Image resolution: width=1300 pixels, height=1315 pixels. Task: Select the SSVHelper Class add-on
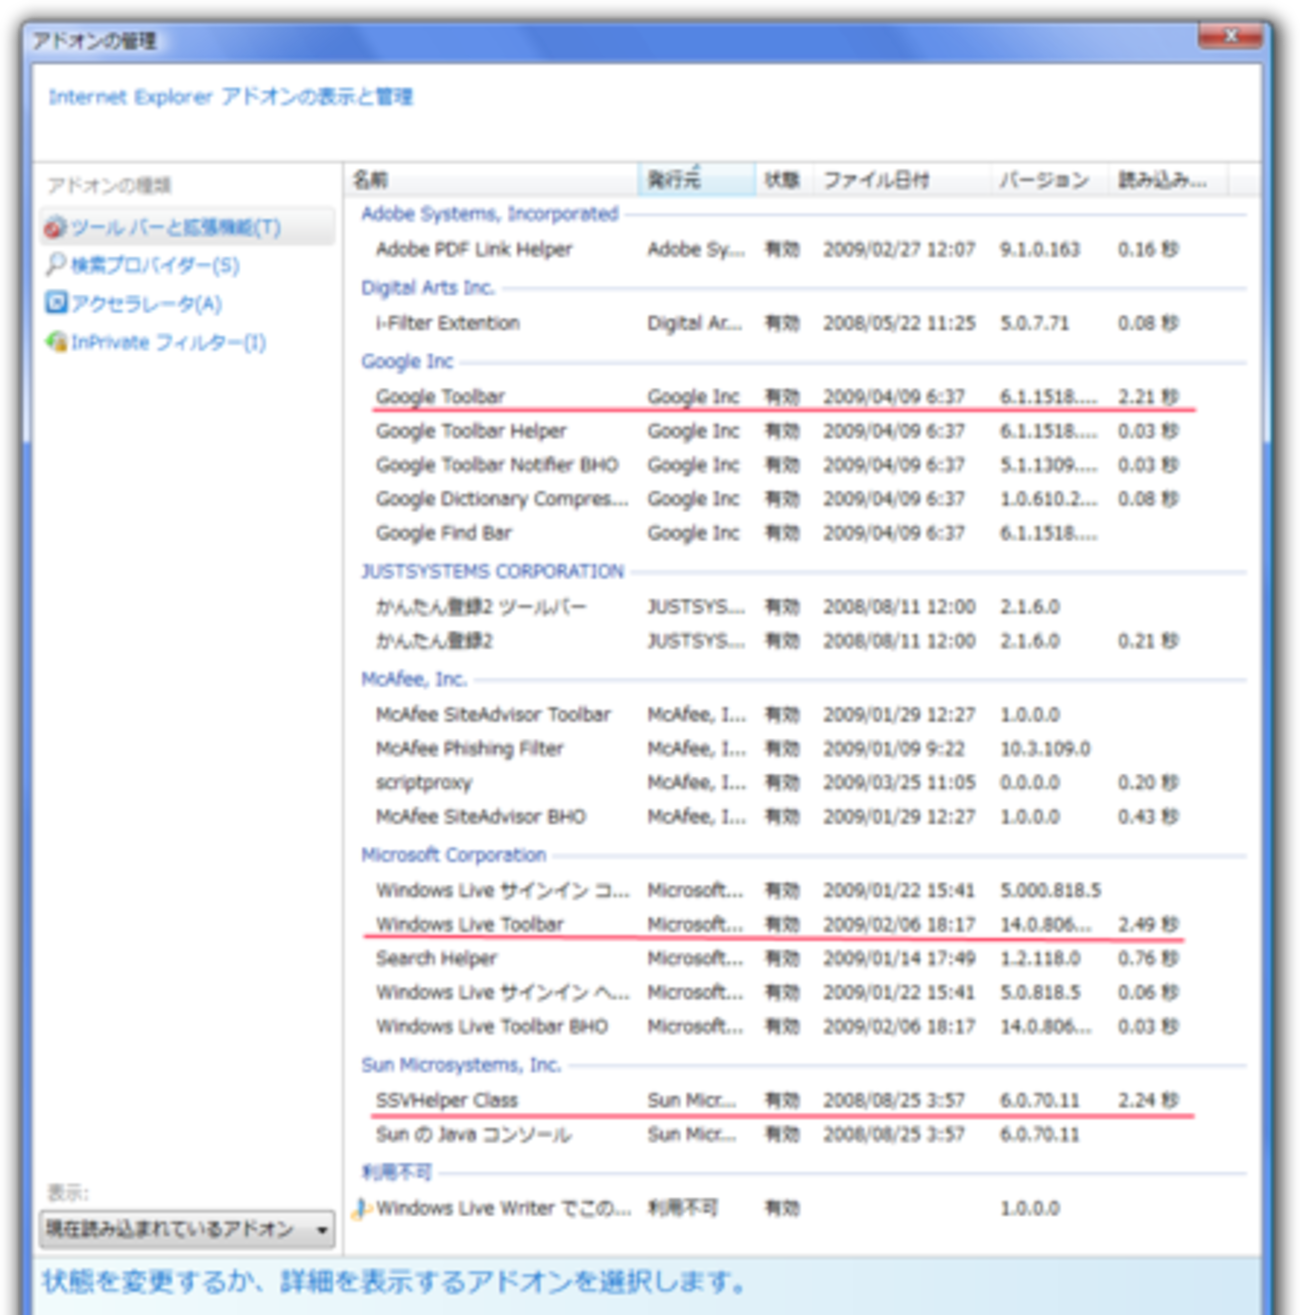coord(447,1100)
